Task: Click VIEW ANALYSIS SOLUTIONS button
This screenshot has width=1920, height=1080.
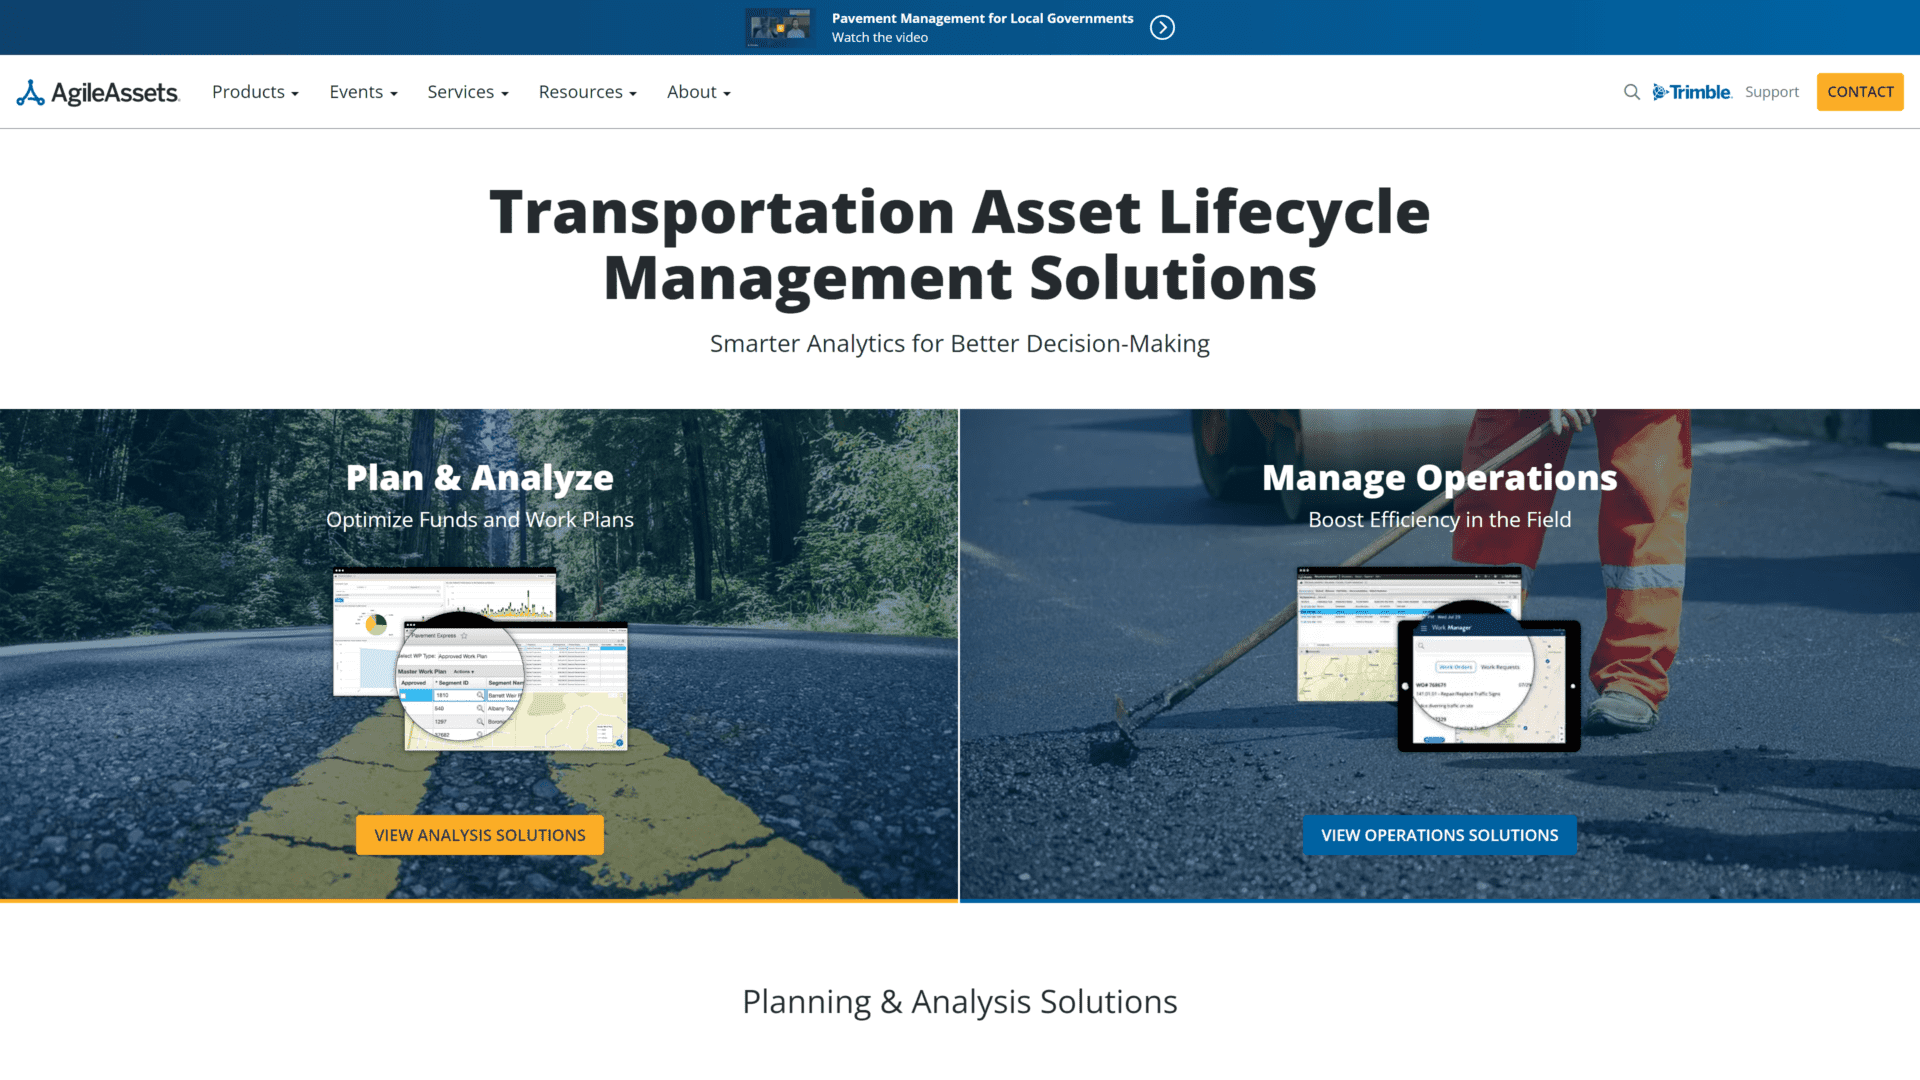Action: 480,835
